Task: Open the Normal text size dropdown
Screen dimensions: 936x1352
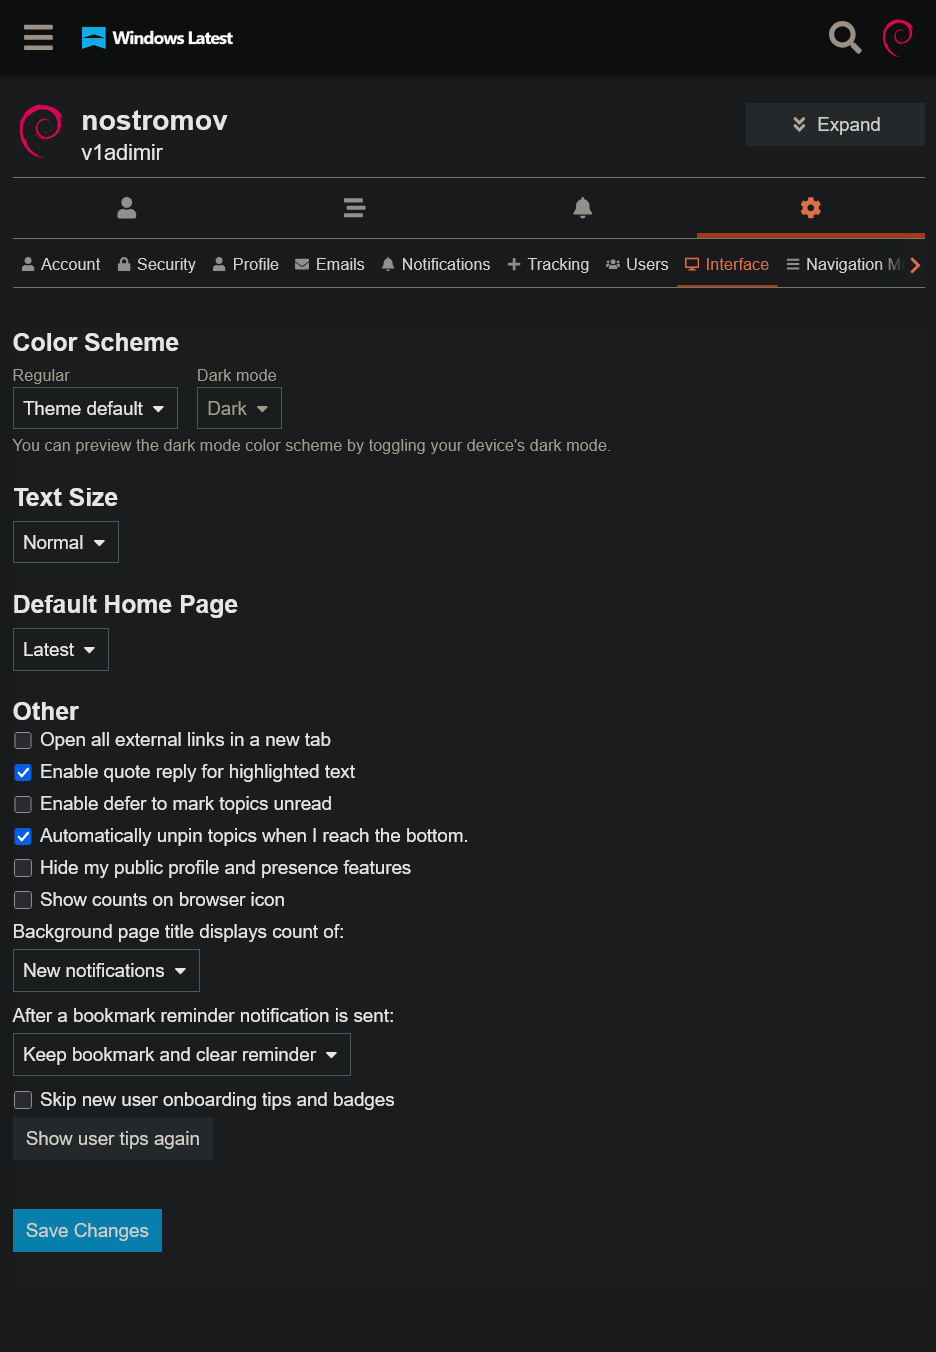Action: point(65,543)
